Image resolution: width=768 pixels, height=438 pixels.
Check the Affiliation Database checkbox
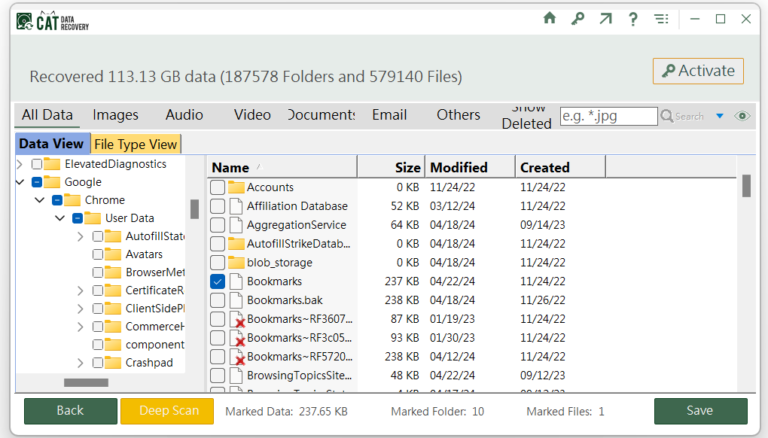point(217,206)
